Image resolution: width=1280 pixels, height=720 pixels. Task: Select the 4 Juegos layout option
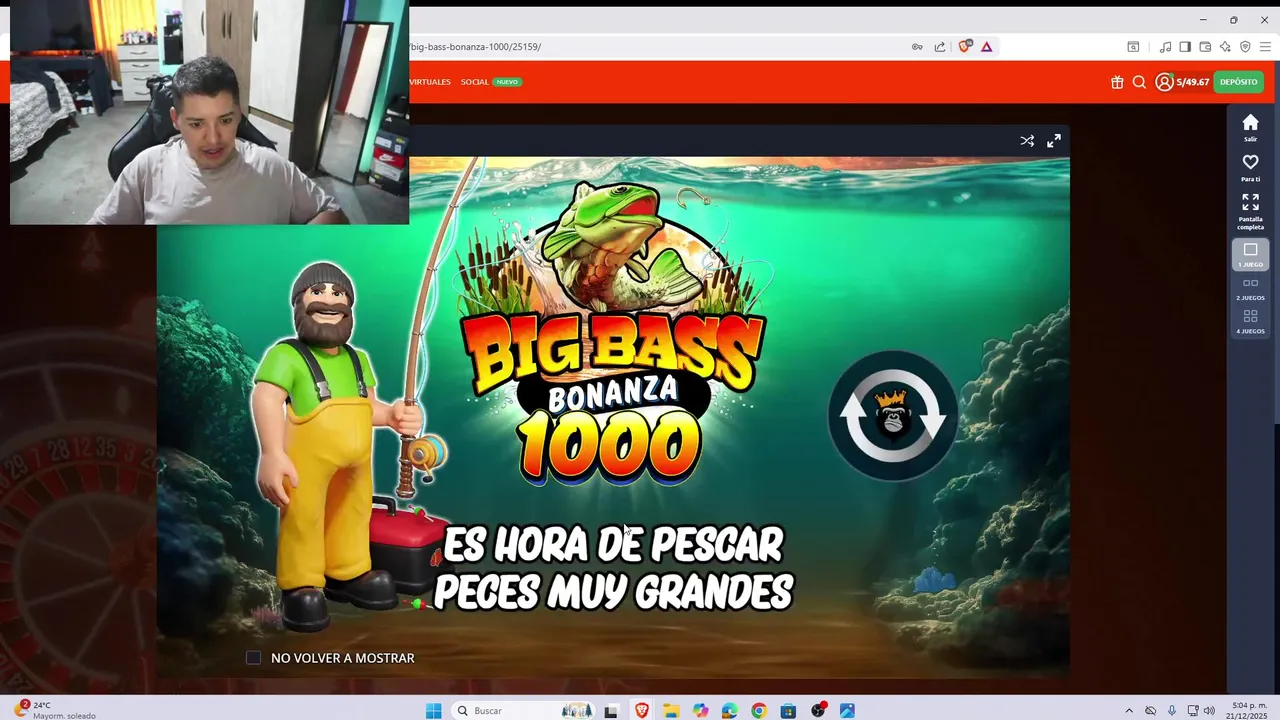(x=1250, y=321)
